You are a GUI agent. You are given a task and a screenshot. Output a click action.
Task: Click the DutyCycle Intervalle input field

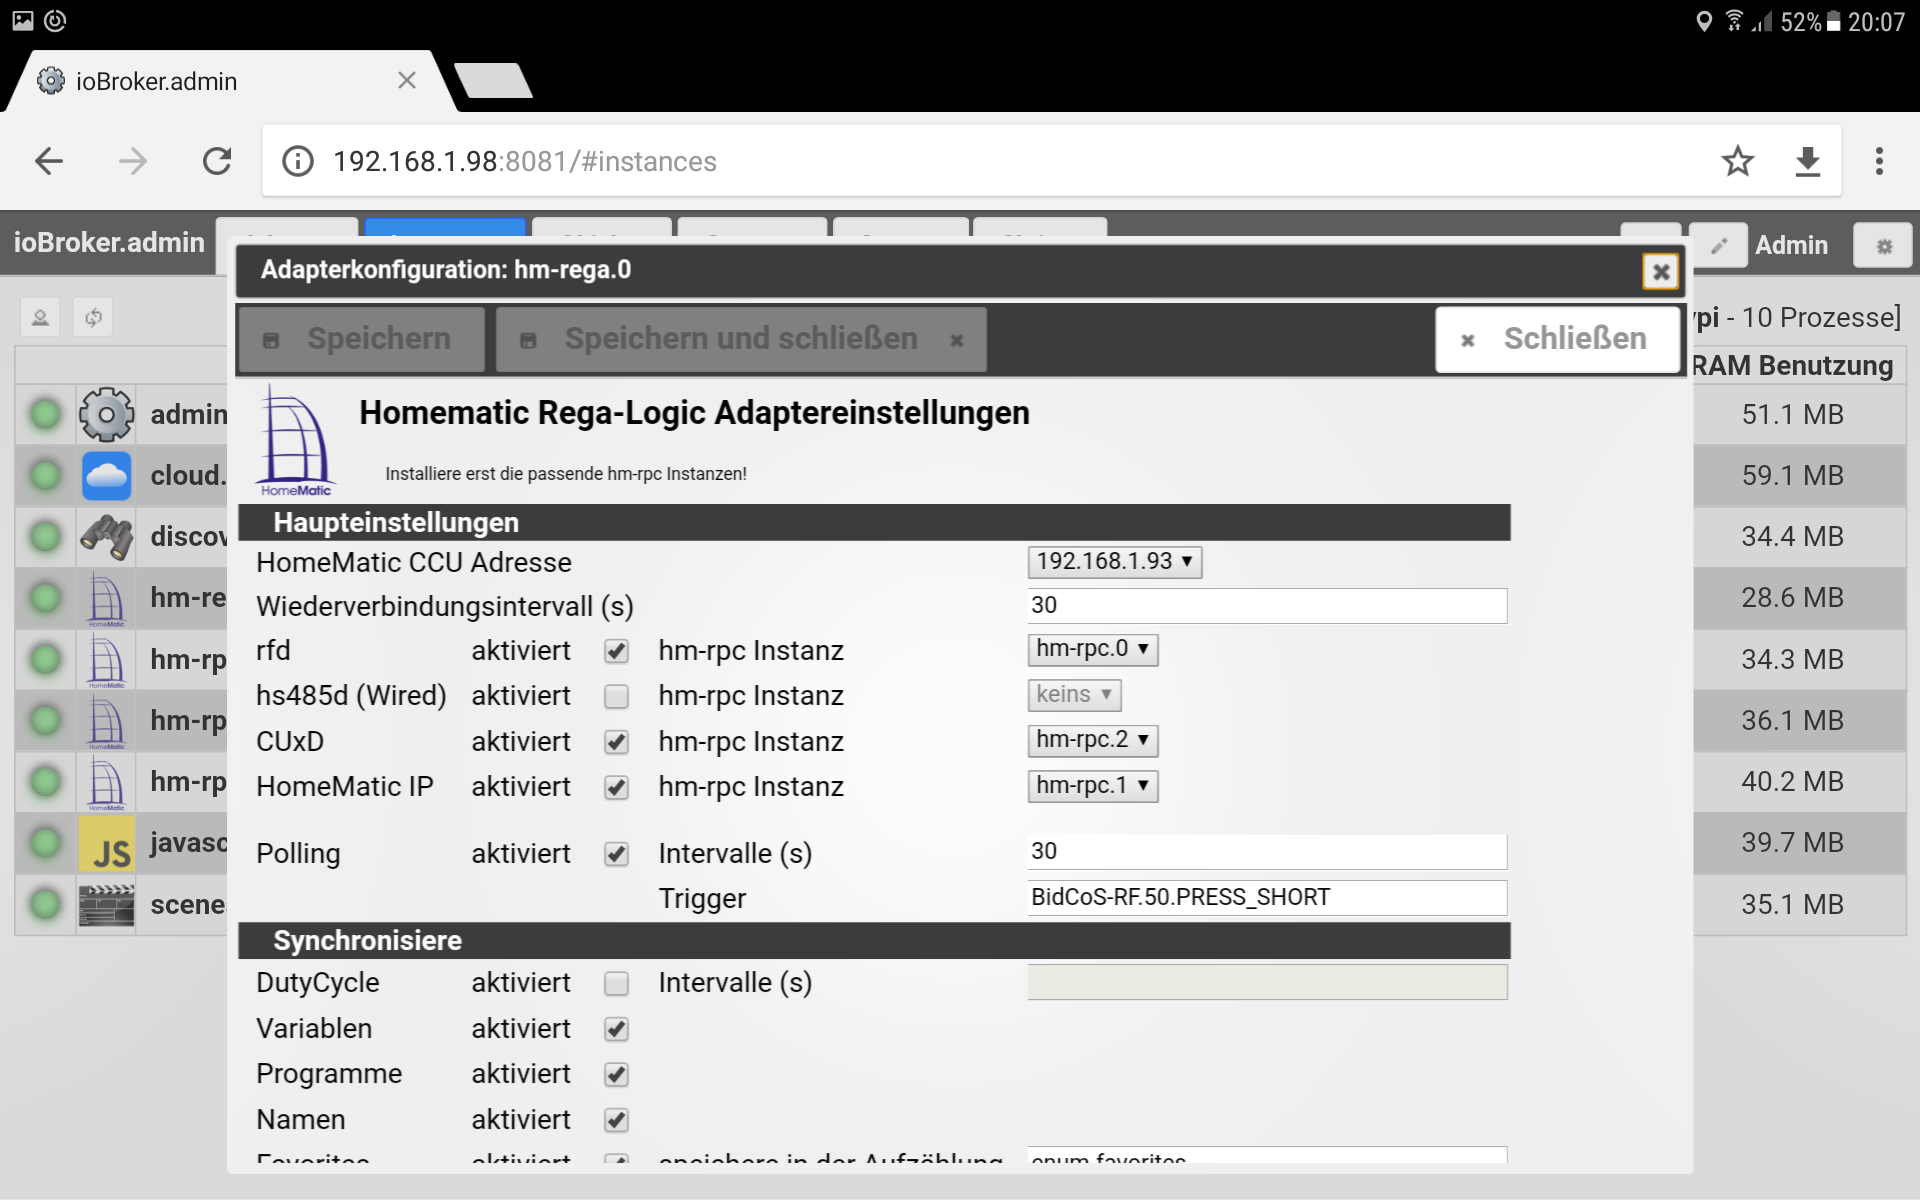1267,982
